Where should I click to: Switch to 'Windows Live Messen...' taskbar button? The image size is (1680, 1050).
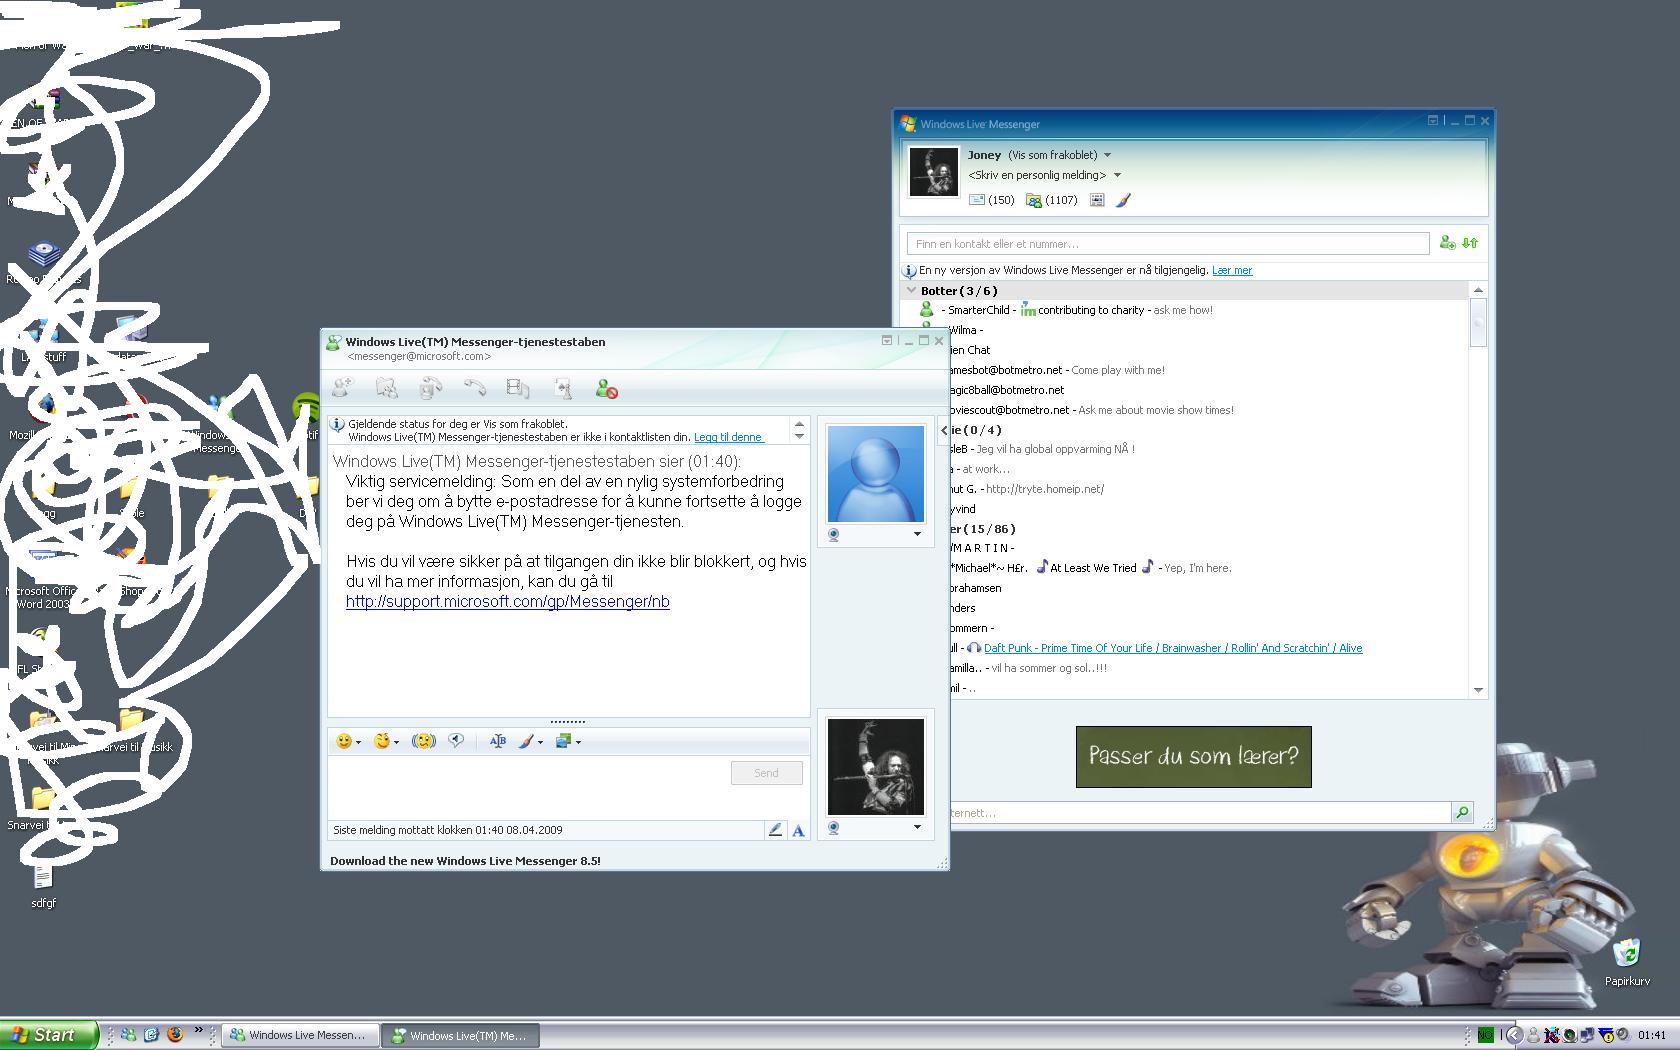click(x=299, y=1035)
